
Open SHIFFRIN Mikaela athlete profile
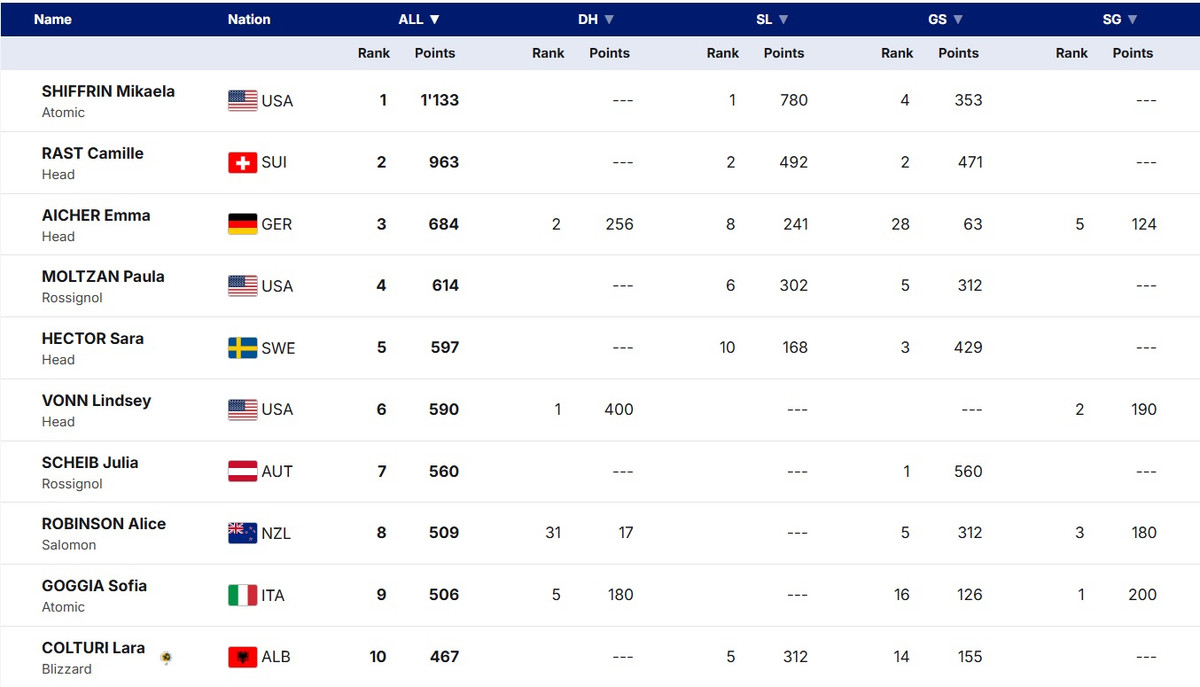tap(108, 91)
